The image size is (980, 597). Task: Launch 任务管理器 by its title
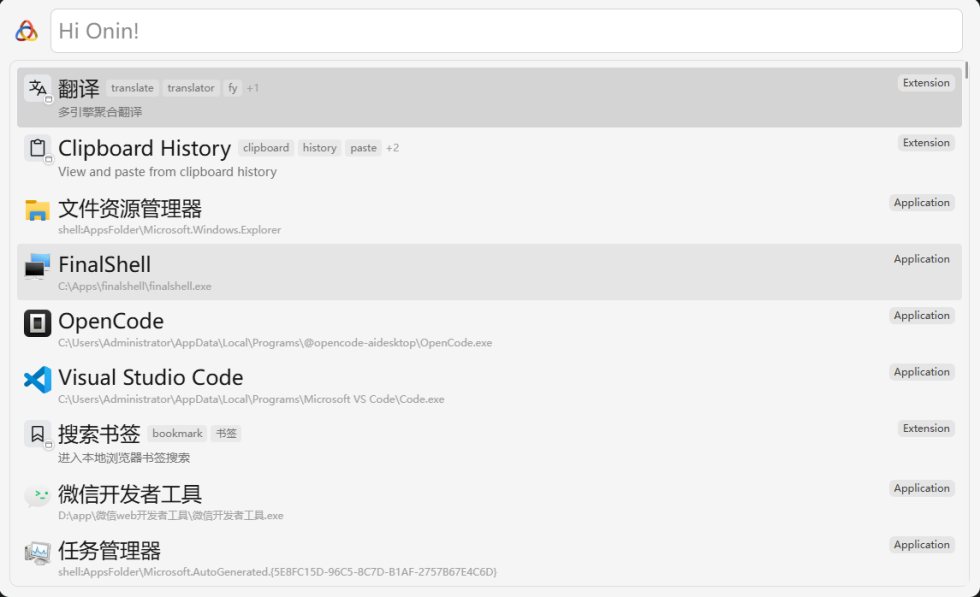tap(109, 550)
